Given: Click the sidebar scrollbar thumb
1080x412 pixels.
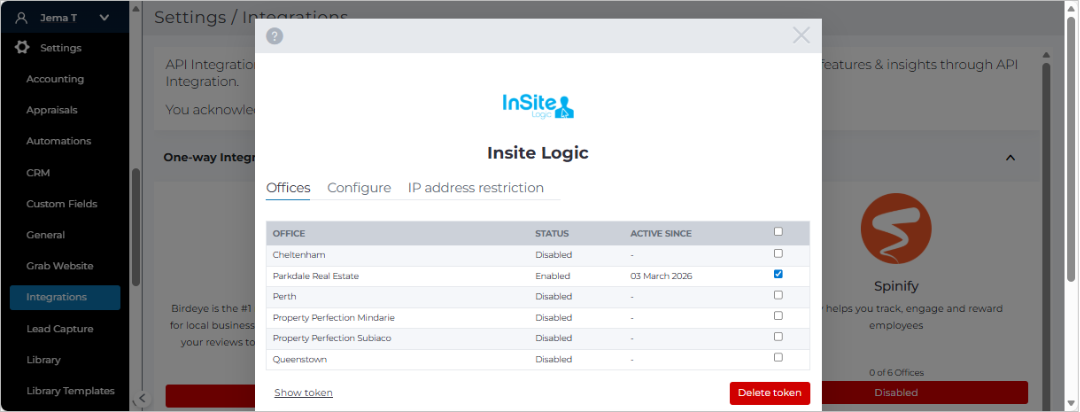Looking at the screenshot, I should click(x=136, y=227).
